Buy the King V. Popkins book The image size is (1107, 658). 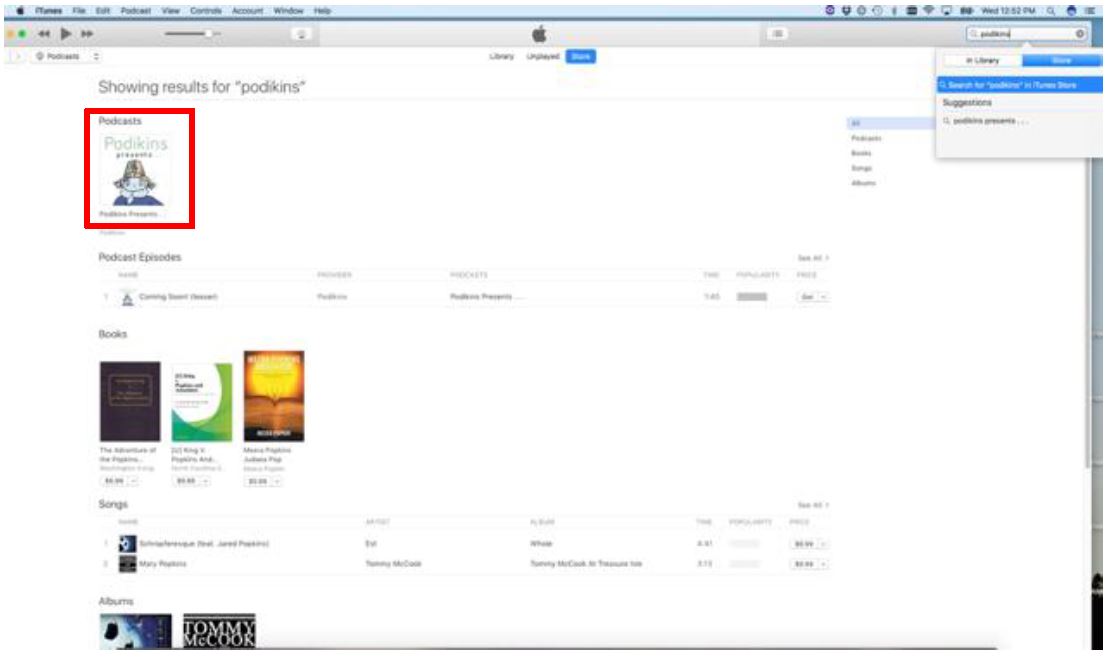click(186, 481)
